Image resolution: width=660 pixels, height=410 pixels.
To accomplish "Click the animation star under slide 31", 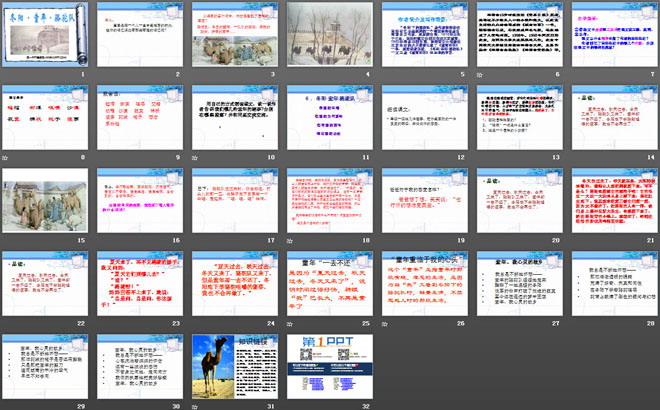I will pyautogui.click(x=194, y=407).
